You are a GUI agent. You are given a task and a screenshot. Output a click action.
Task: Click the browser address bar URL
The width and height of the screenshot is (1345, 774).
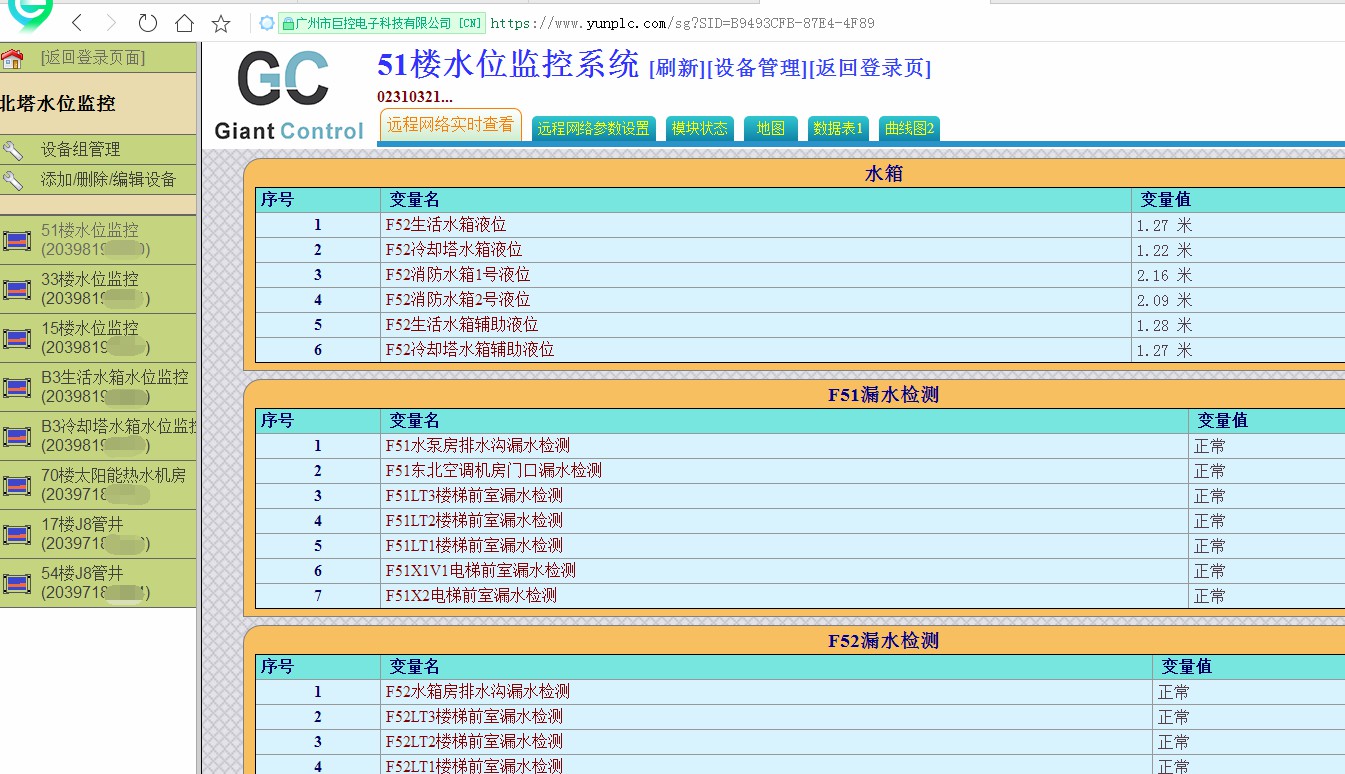tap(680, 23)
